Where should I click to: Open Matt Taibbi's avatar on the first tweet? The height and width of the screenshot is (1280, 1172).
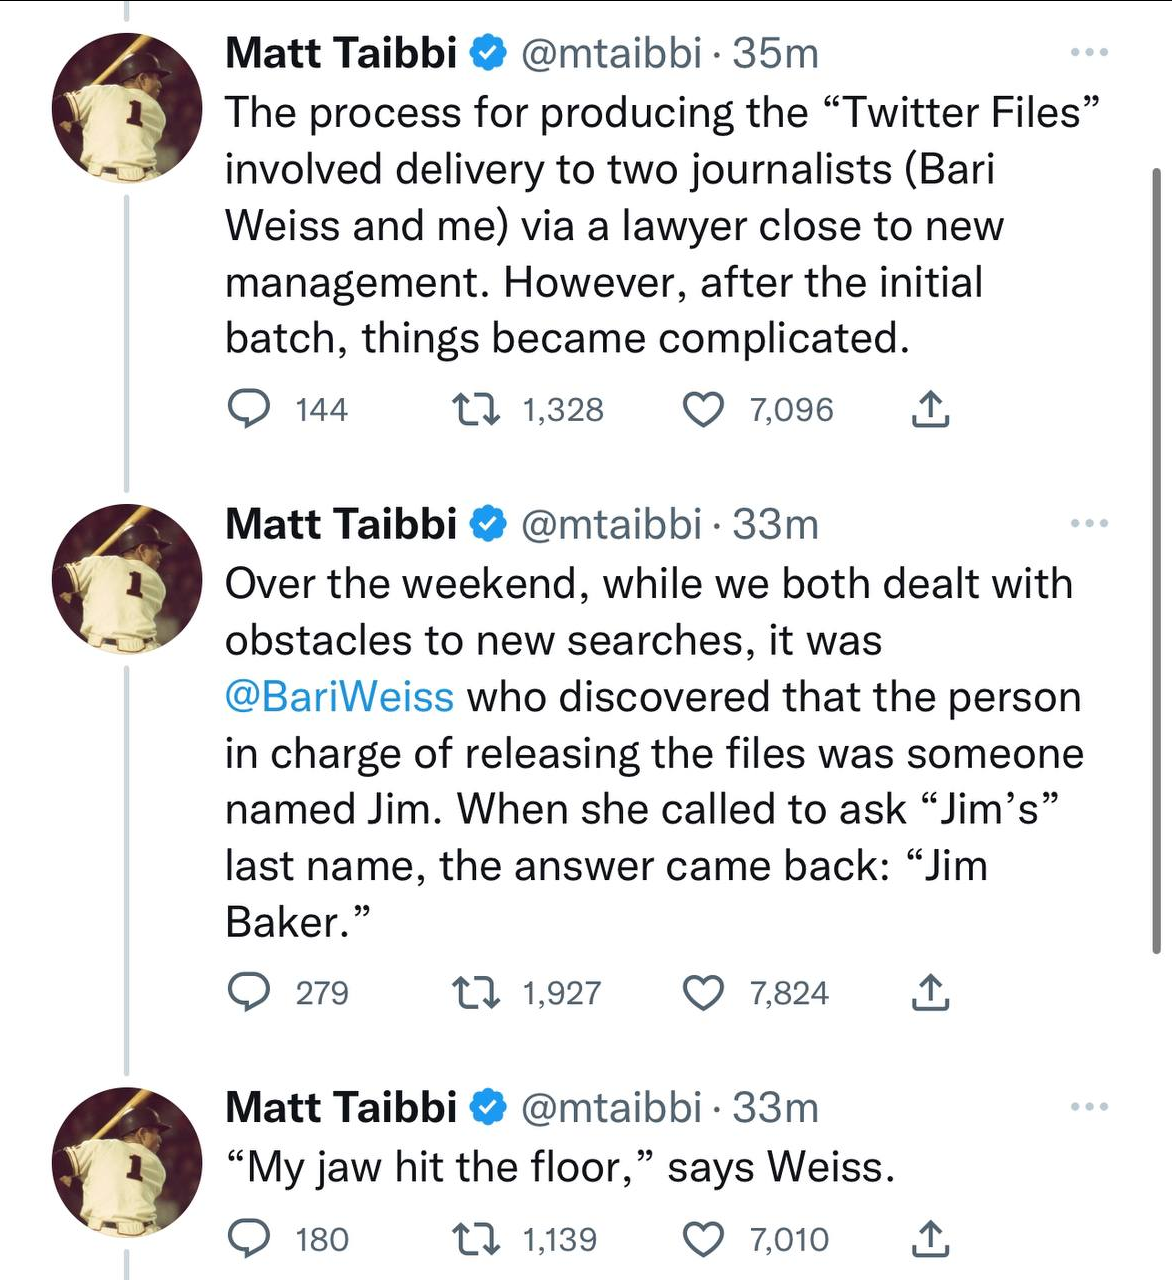127,107
